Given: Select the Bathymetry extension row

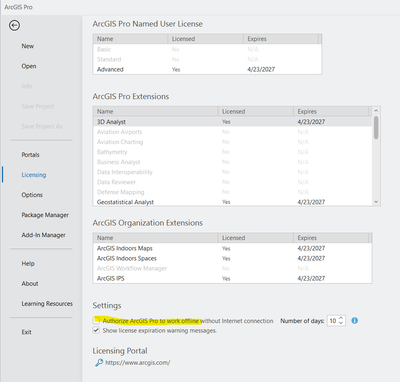Looking at the screenshot, I should click(x=232, y=152).
